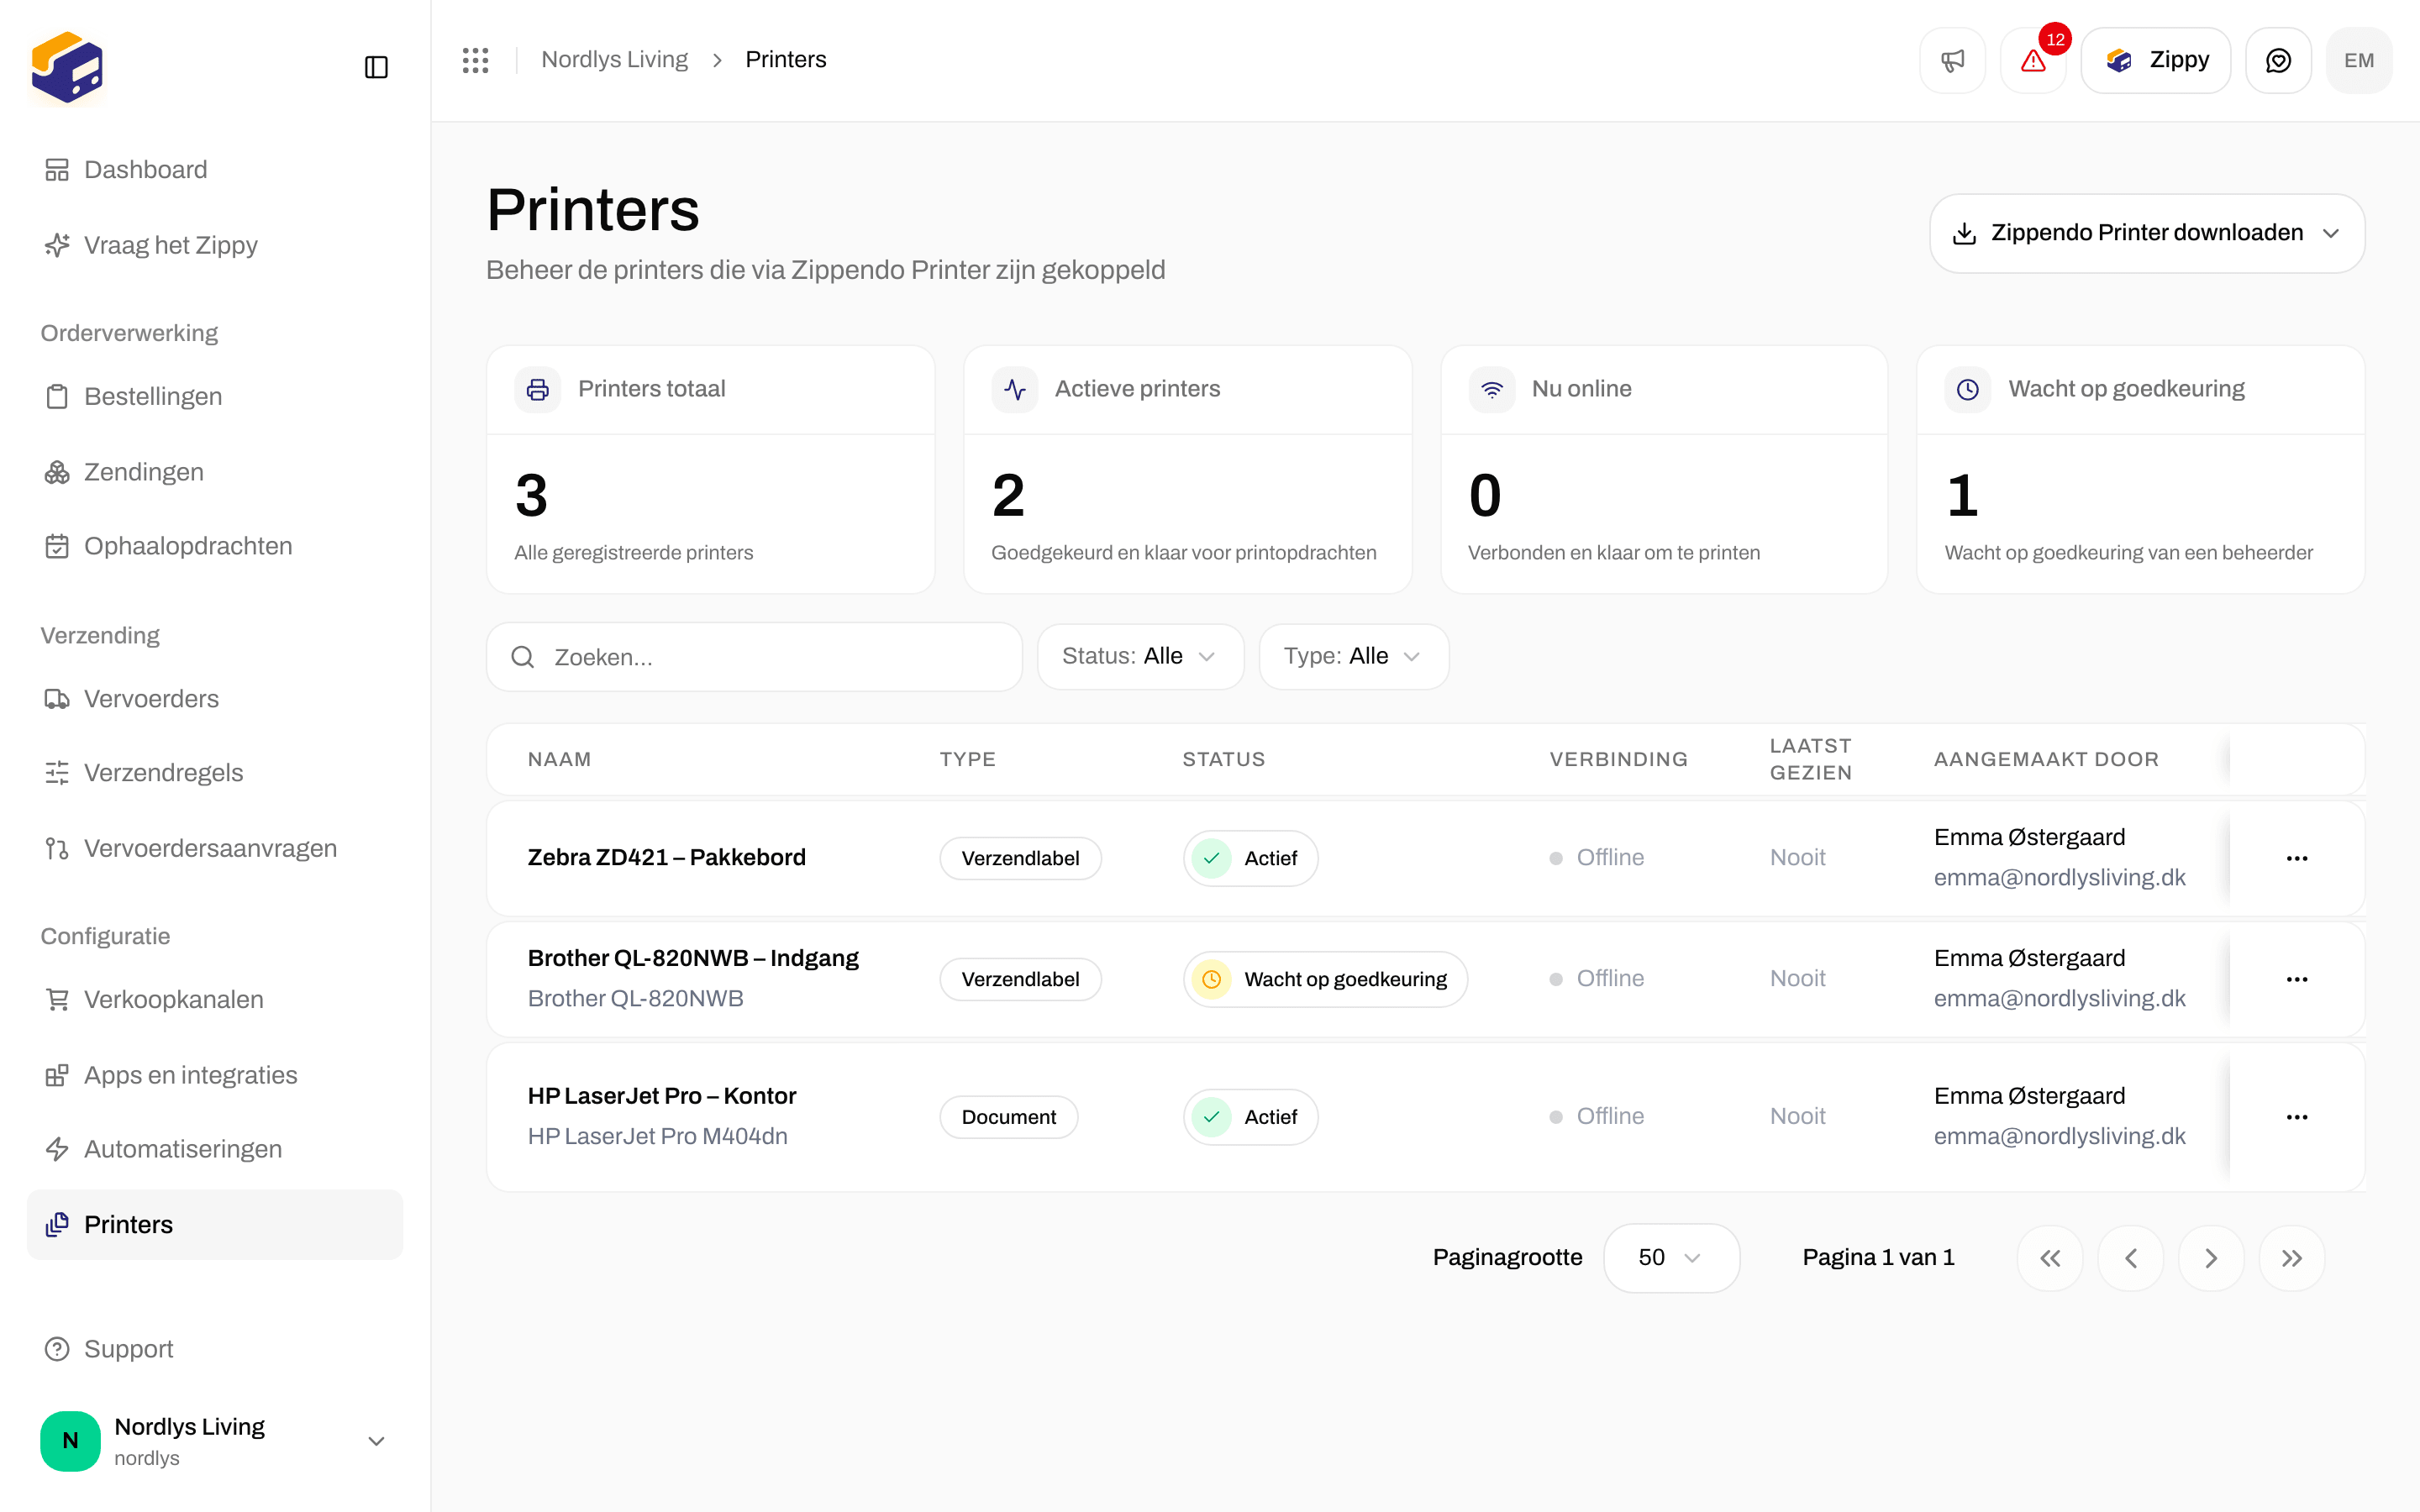Open the Zippy assistant button

2156,60
